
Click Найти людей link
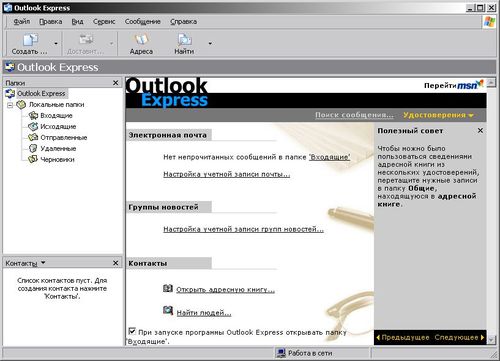tap(204, 313)
